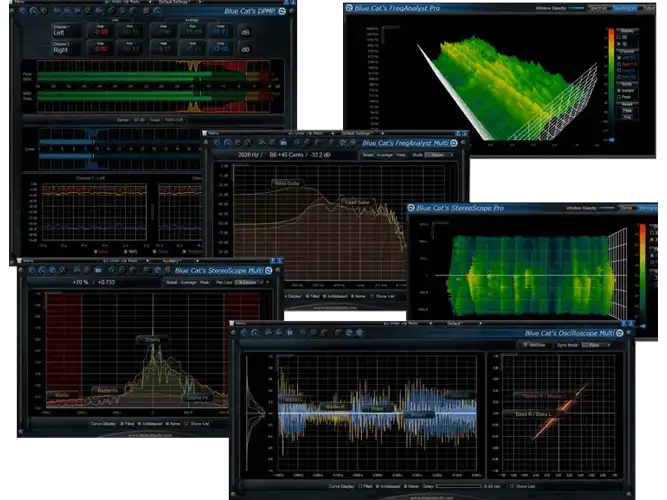Click the Drums curve label in StereoScope Multi
This screenshot has width=667, height=500.
tap(152, 340)
